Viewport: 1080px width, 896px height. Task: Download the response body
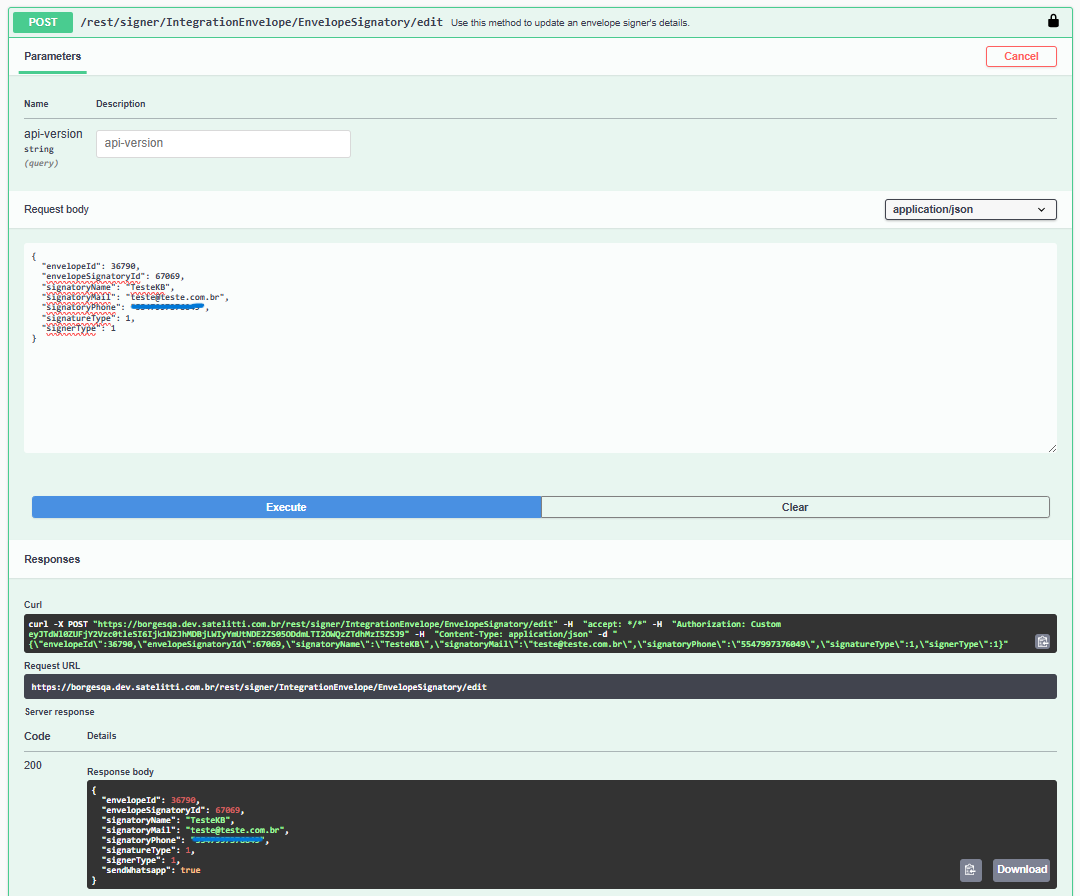click(1021, 869)
